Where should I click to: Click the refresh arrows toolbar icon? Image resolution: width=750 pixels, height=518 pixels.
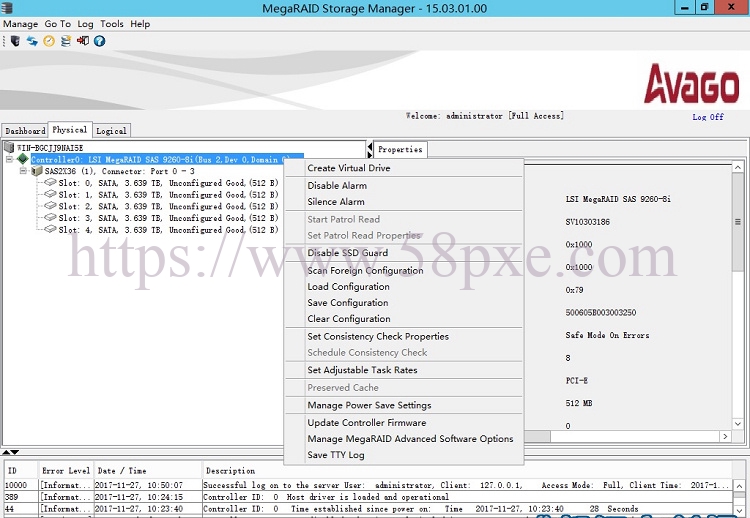click(32, 41)
